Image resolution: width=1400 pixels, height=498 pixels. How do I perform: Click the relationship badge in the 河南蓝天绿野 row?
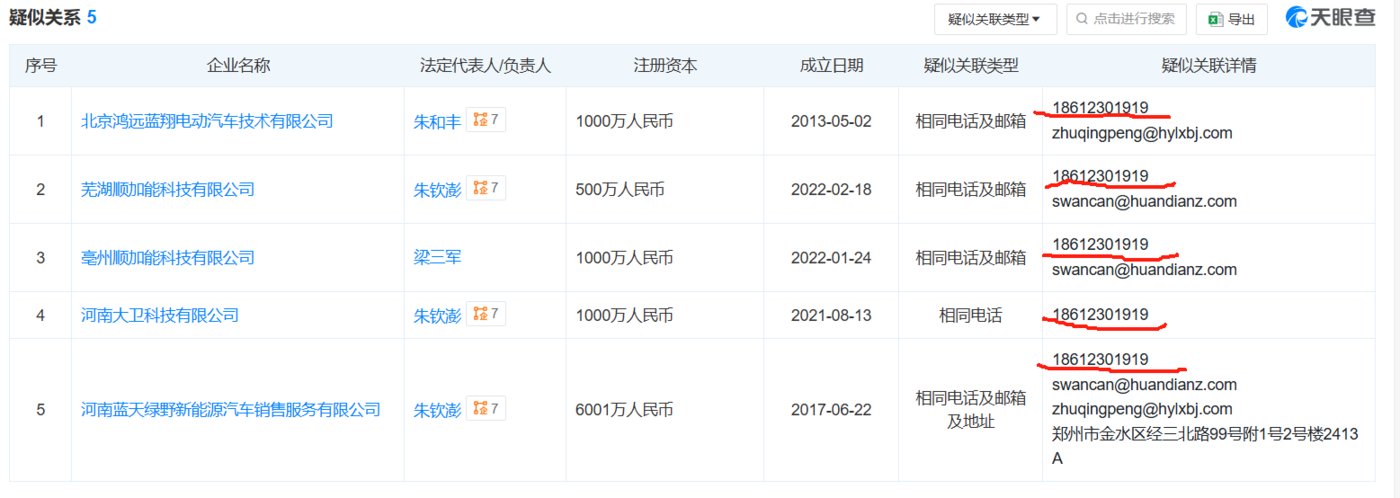(486, 409)
